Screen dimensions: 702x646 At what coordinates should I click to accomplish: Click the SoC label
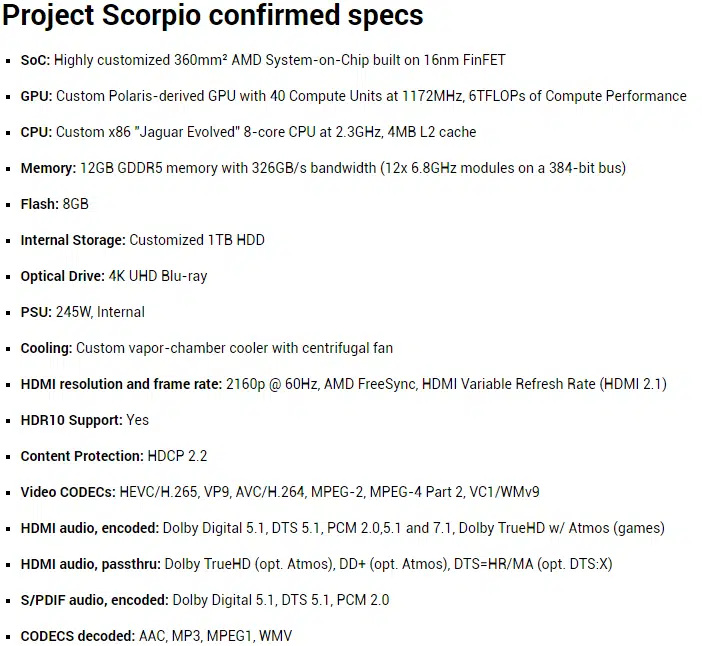point(35,60)
